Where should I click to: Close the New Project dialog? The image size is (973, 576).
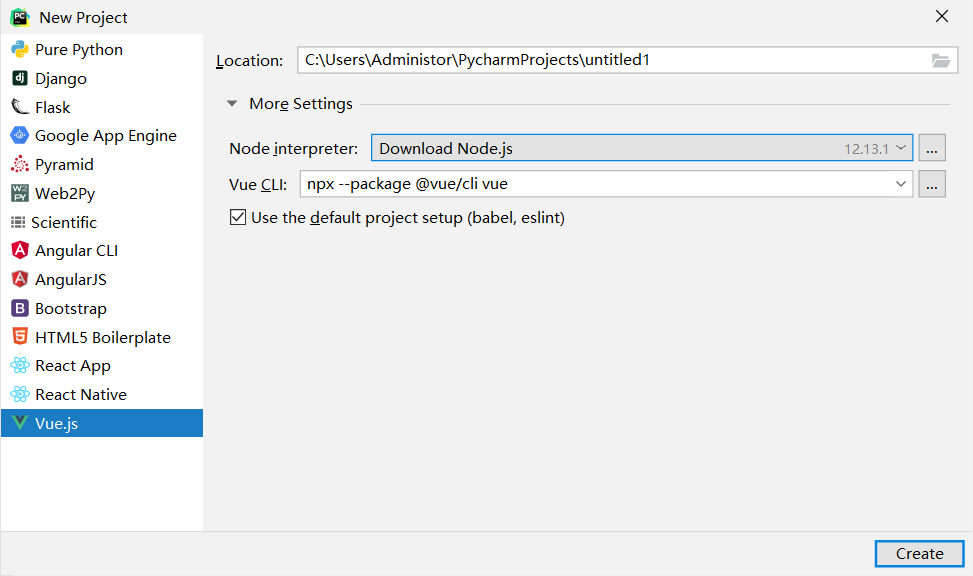[942, 17]
